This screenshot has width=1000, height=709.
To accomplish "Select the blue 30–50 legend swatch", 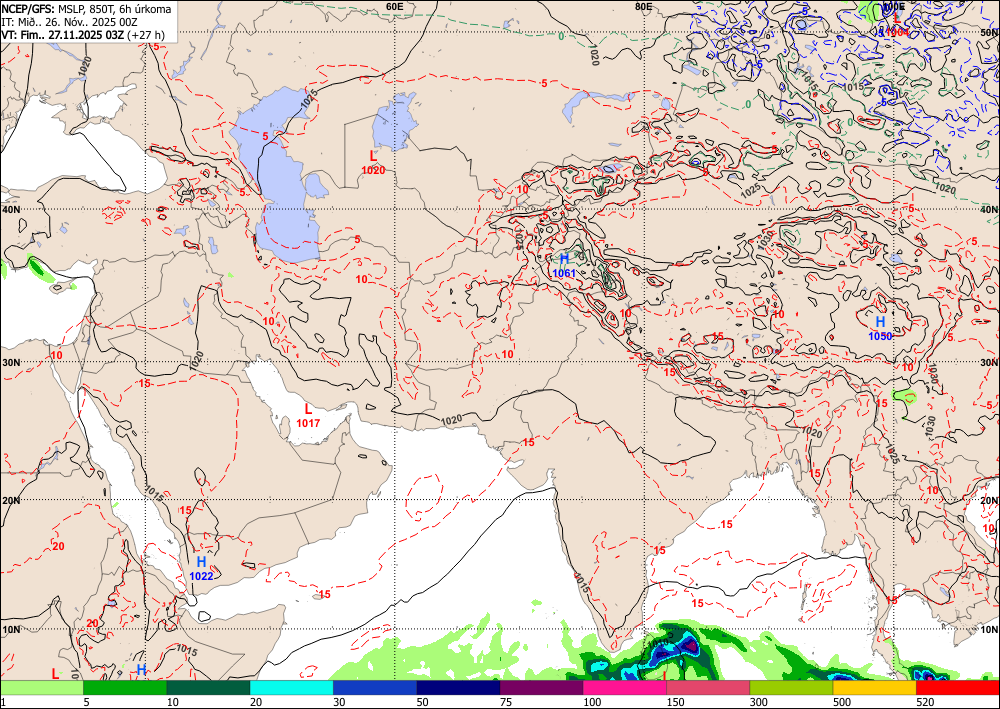I will click(375, 687).
